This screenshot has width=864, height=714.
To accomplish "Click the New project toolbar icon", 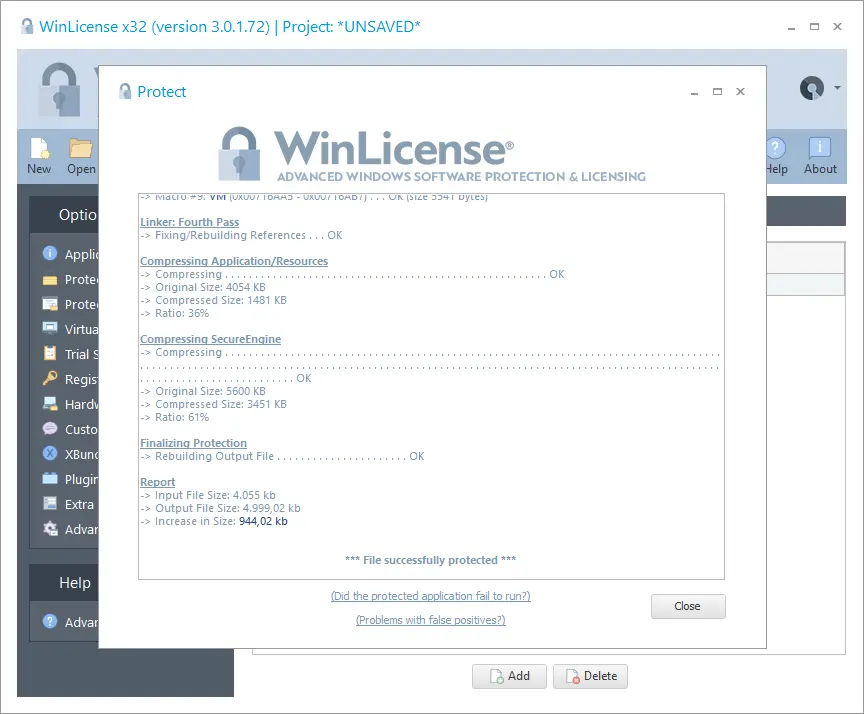I will click(39, 149).
